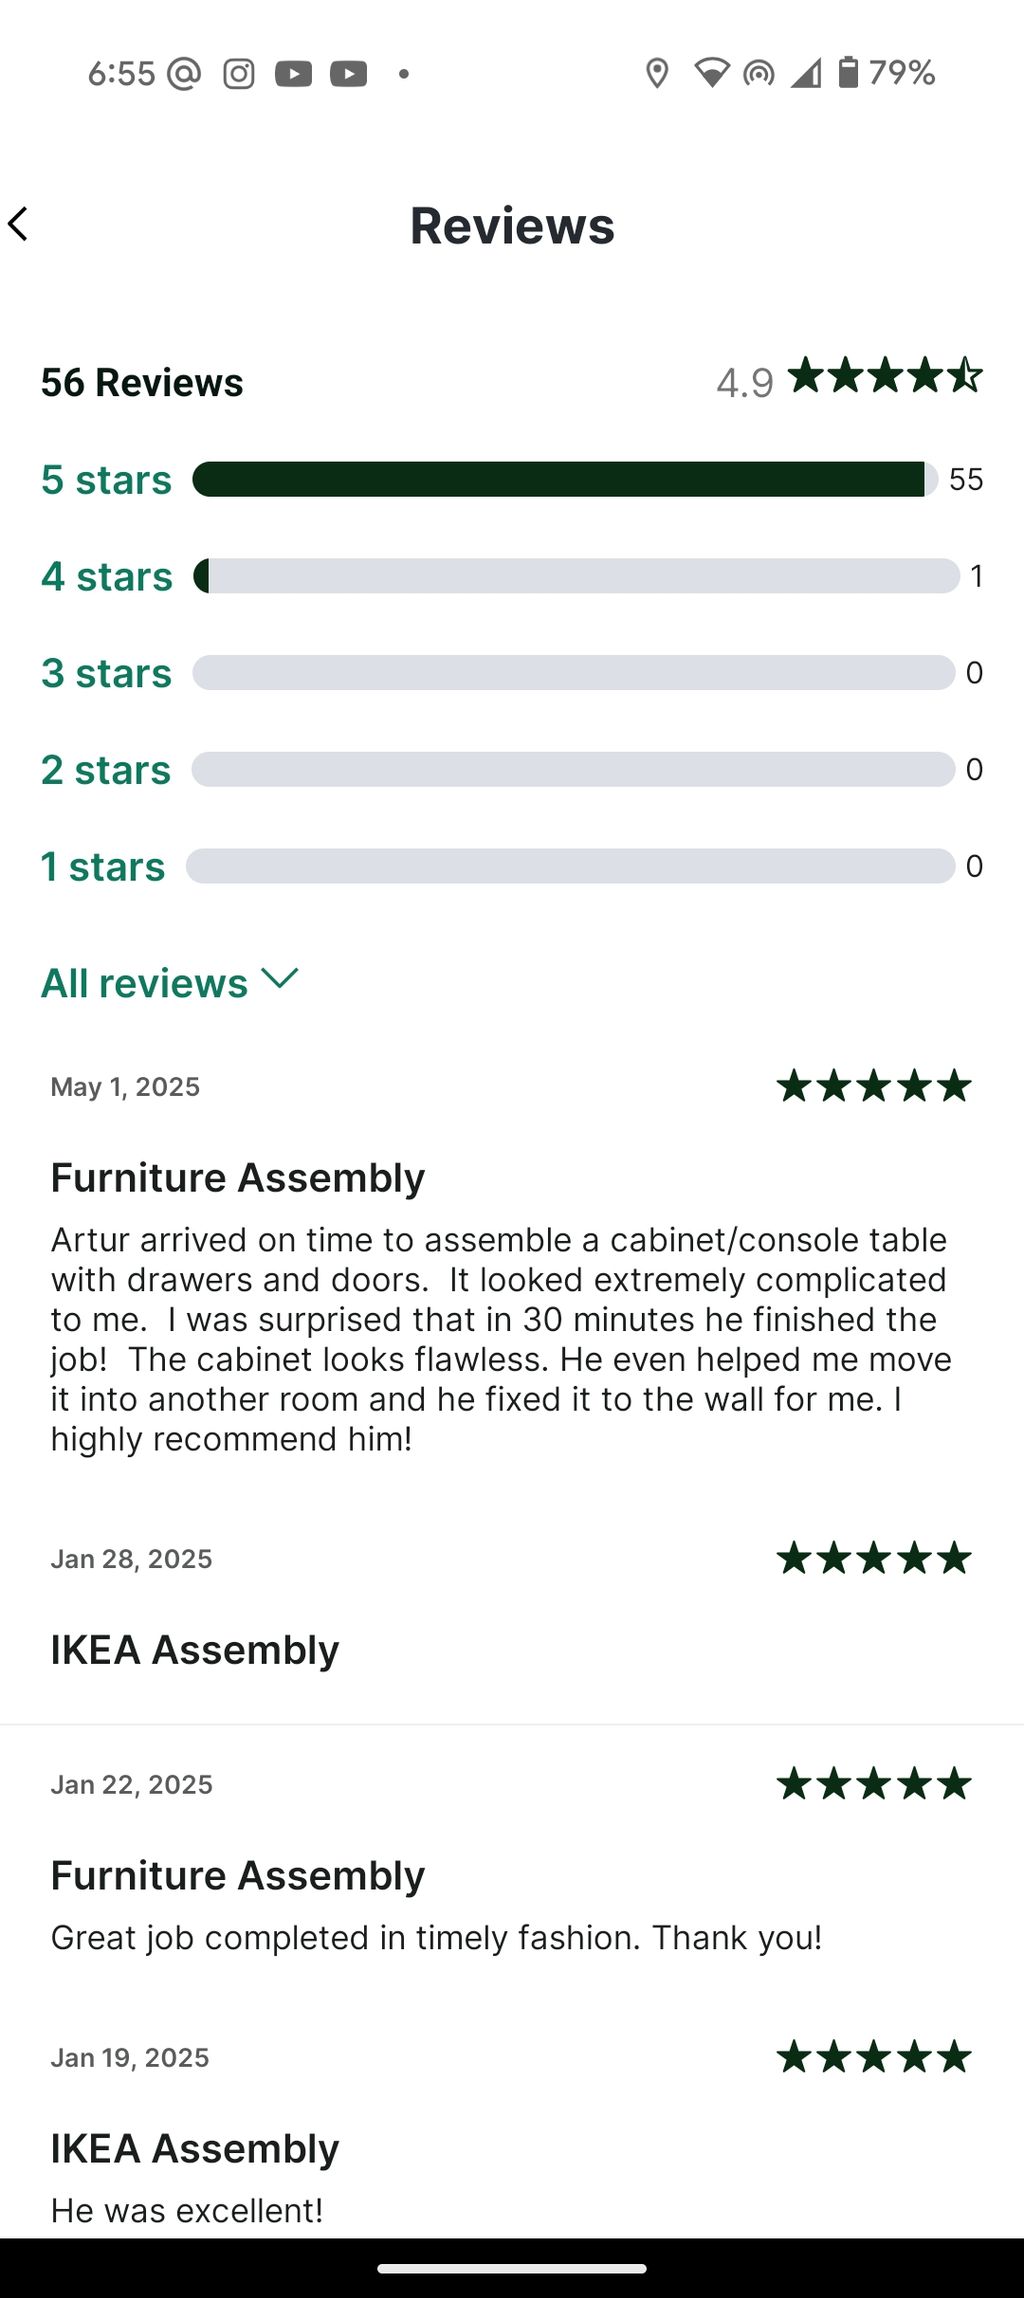The width and height of the screenshot is (1024, 2298).
Task: Tap the 5 stars progress bar
Action: point(565,479)
